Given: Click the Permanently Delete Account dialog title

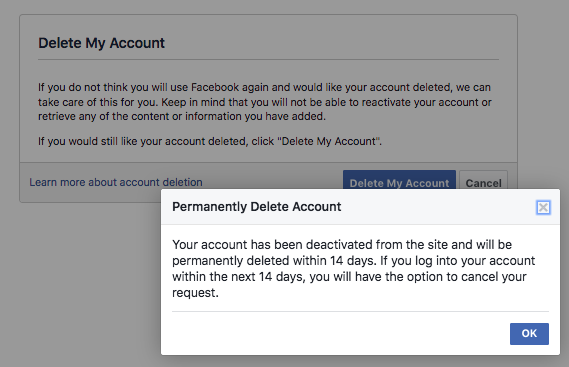Looking at the screenshot, I should (257, 207).
